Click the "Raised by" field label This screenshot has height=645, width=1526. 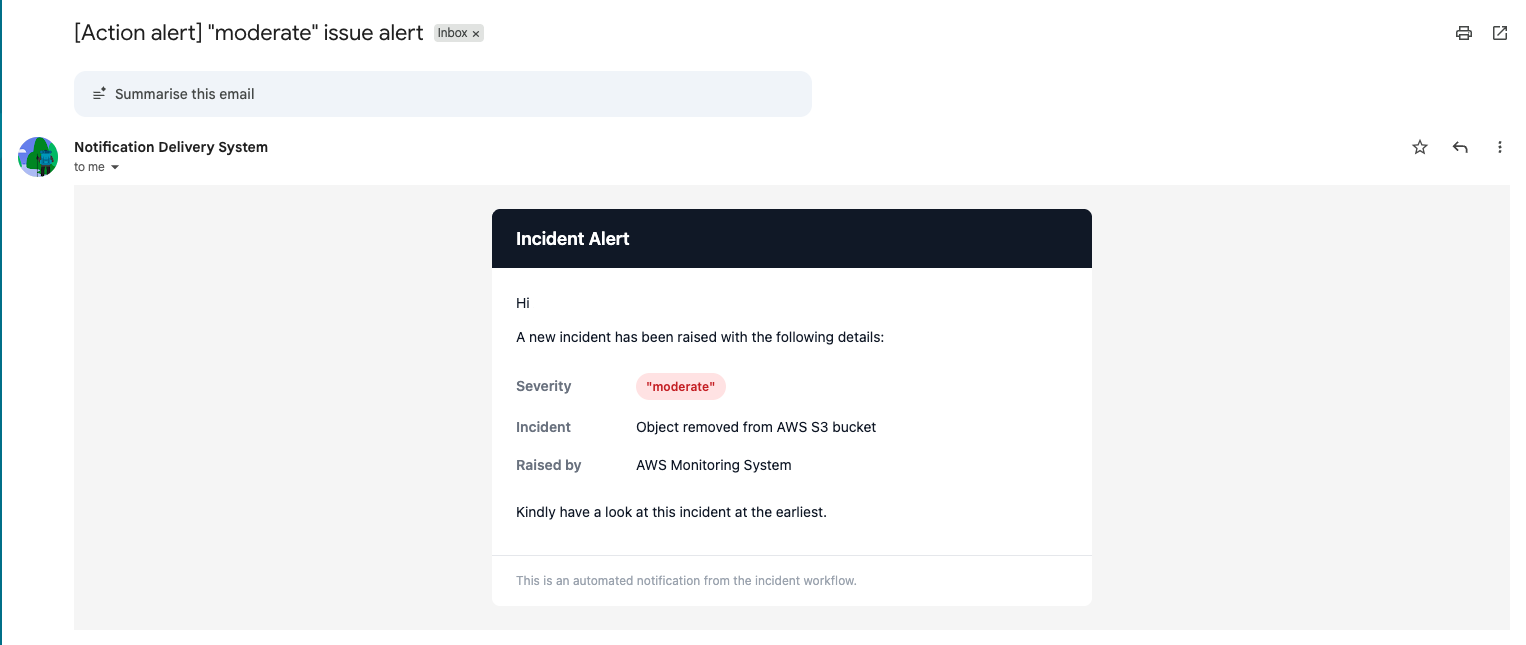(x=548, y=465)
